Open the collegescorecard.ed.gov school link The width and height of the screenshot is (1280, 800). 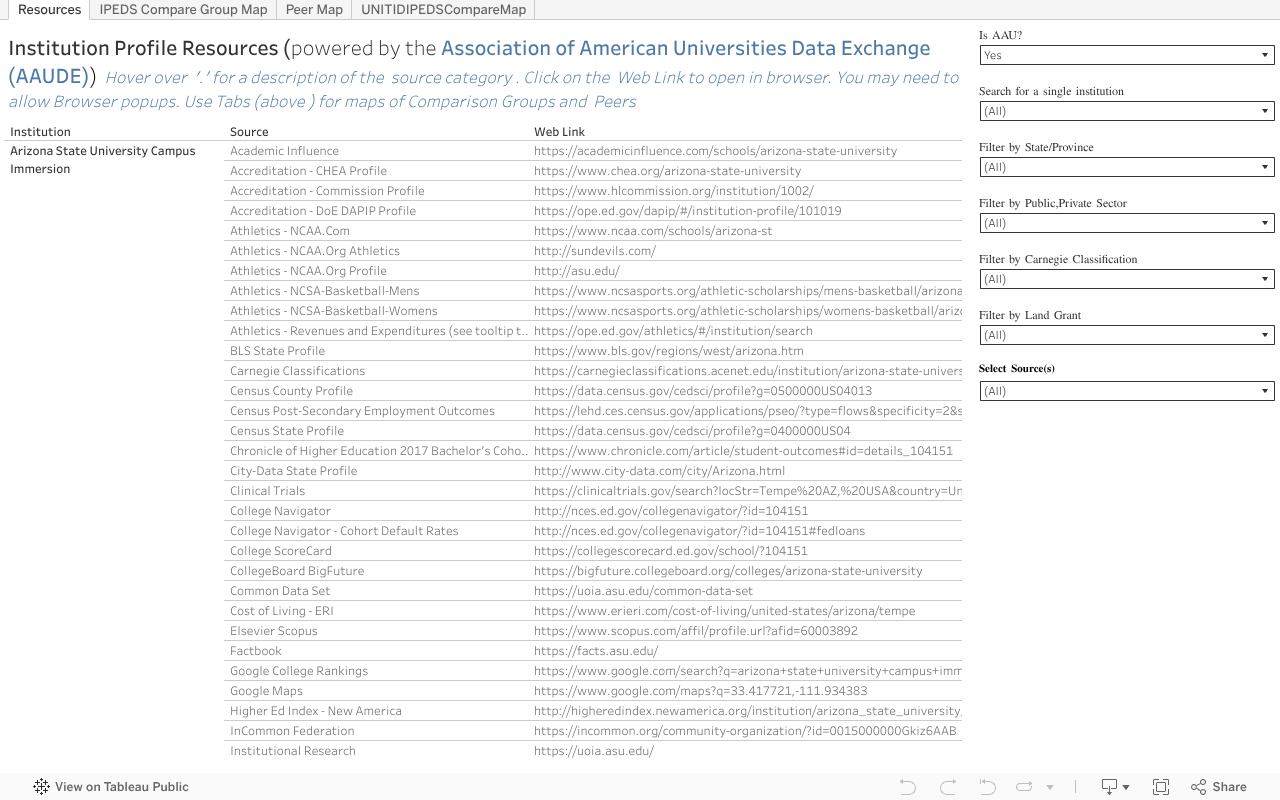(670, 551)
